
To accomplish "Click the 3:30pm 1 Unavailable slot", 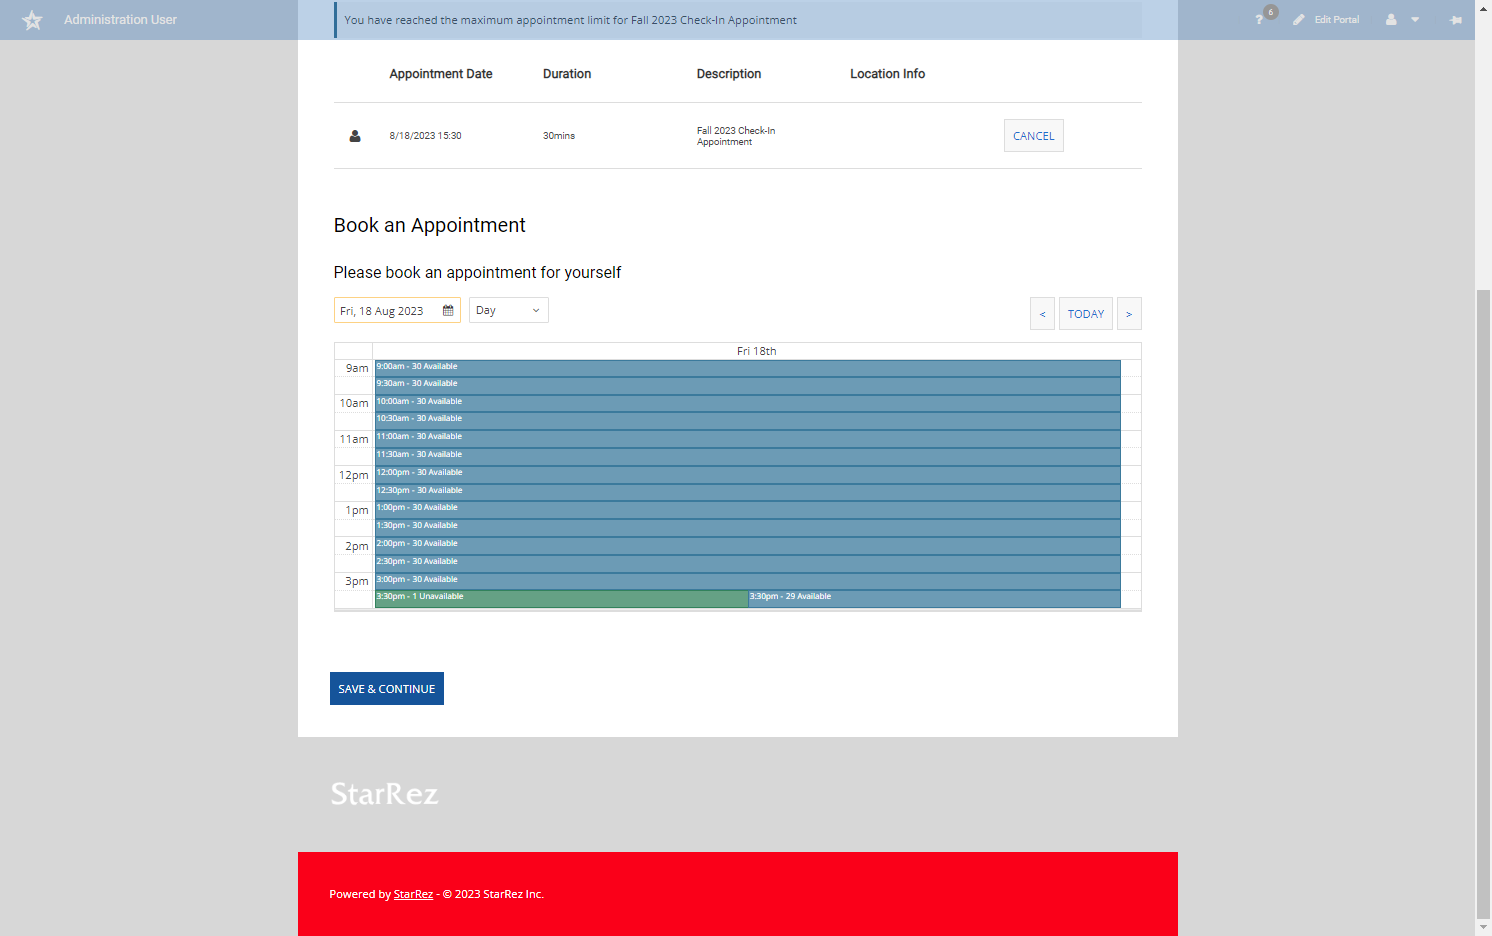I will point(561,599).
